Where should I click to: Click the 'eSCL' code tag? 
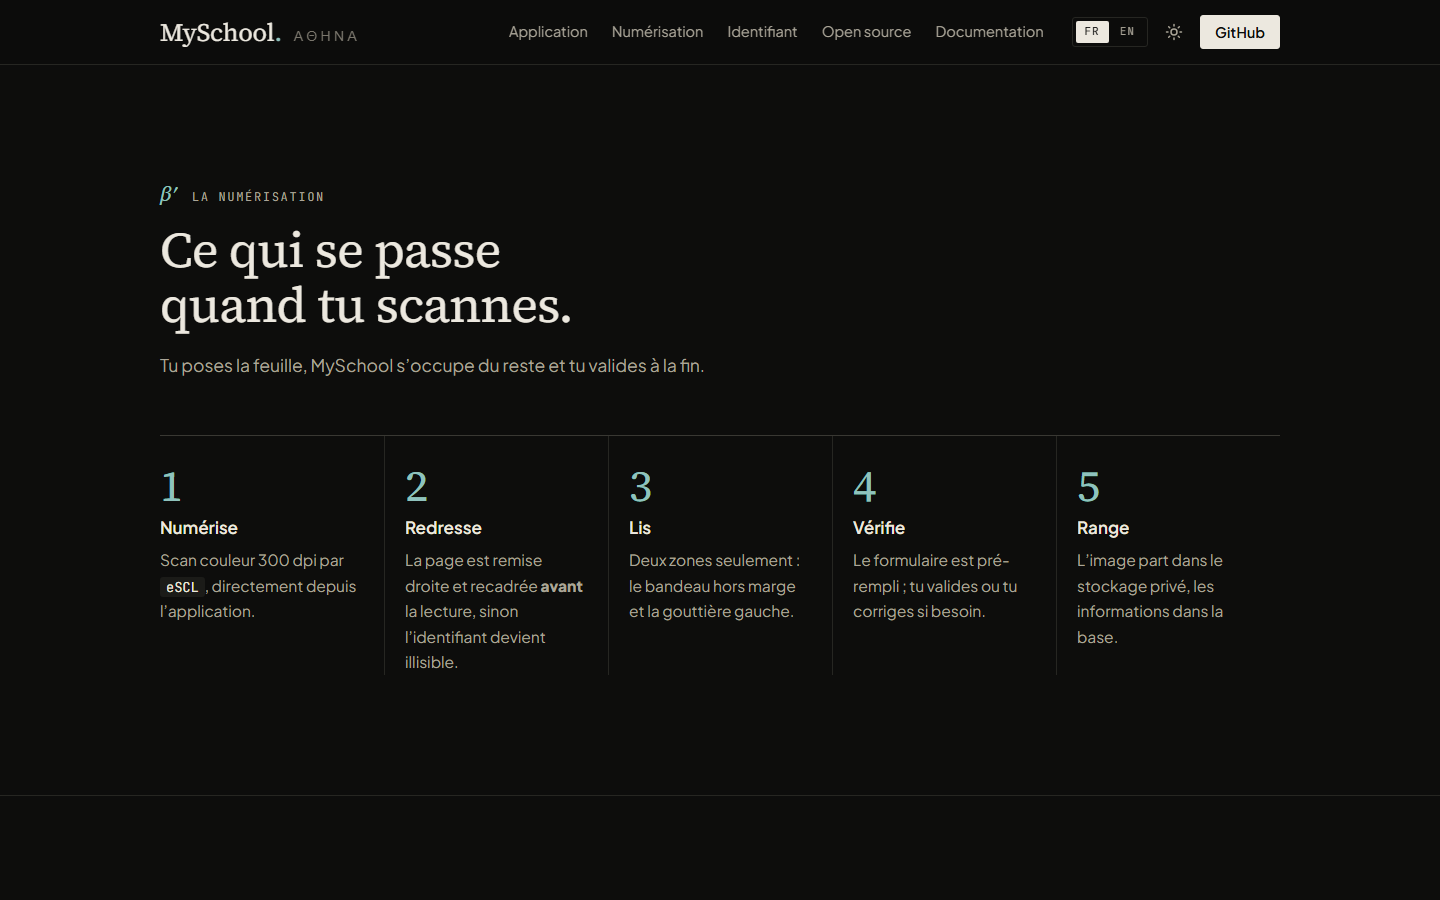(x=182, y=587)
